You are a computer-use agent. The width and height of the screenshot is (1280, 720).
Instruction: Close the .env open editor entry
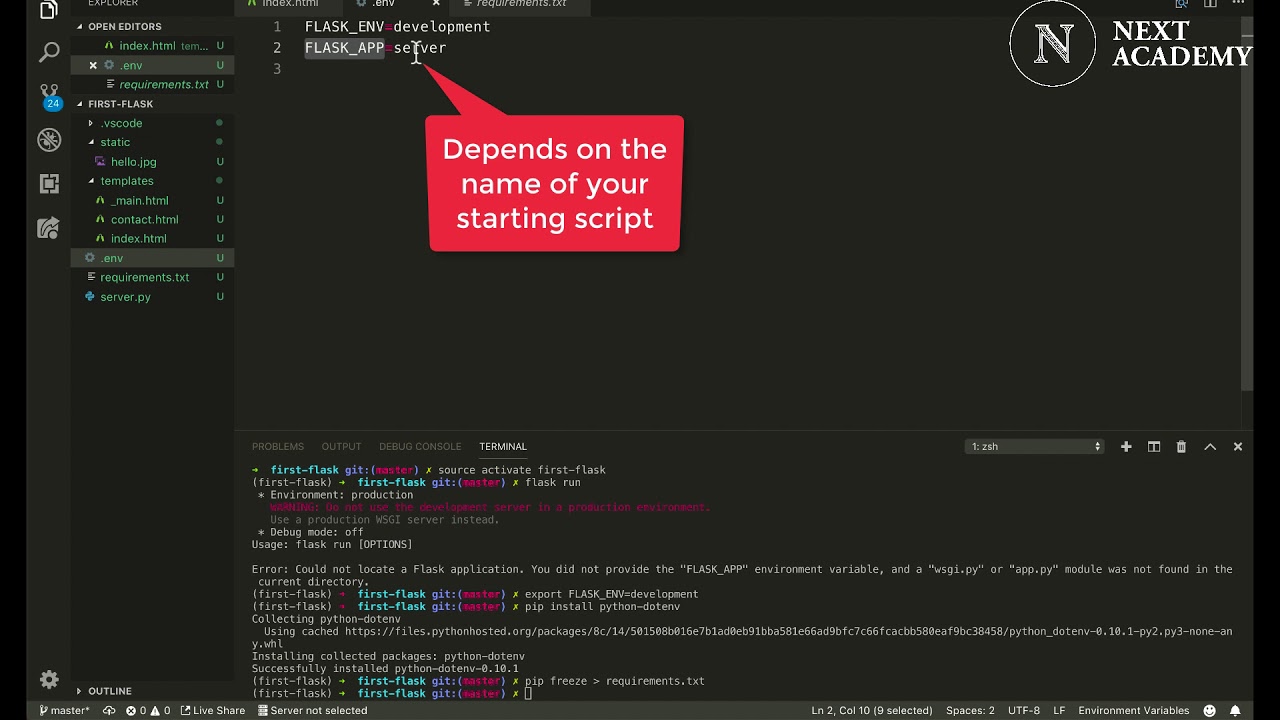(x=93, y=65)
